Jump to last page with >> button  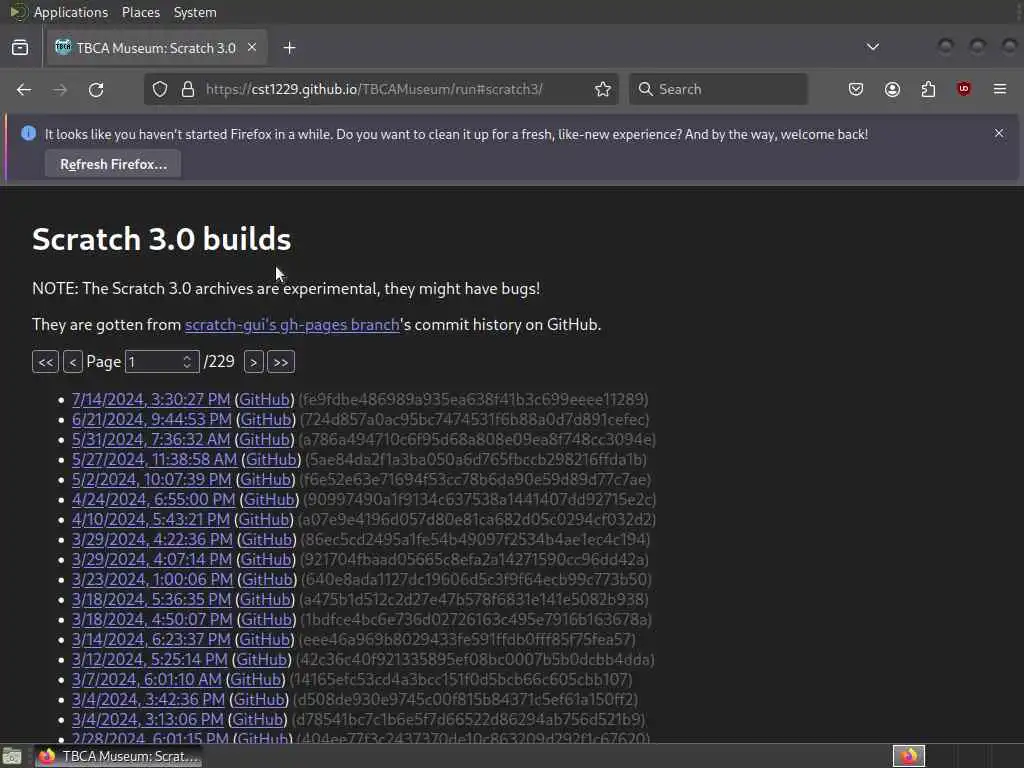tap(281, 362)
